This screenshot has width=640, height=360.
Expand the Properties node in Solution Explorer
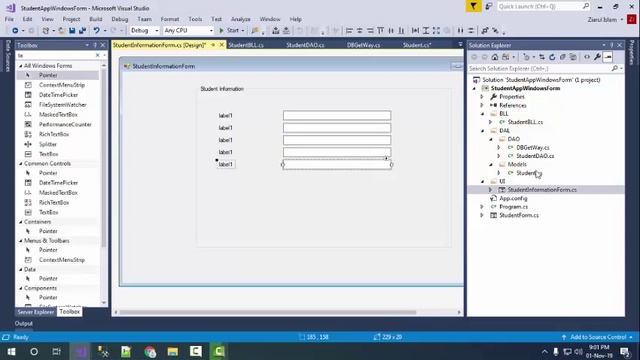click(482, 97)
